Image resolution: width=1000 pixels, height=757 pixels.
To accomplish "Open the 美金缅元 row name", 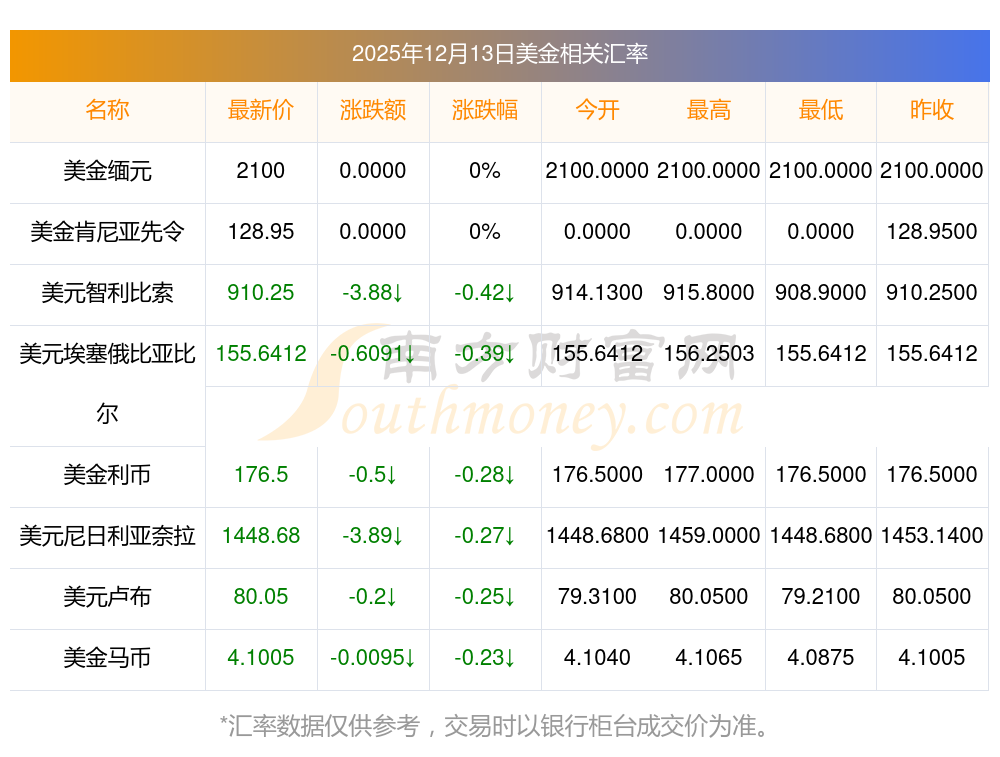I will pos(107,171).
